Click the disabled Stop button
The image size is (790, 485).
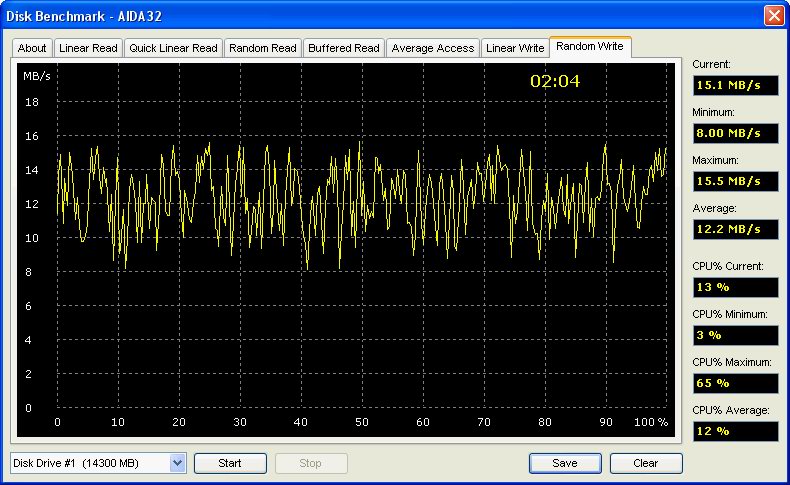click(x=310, y=463)
